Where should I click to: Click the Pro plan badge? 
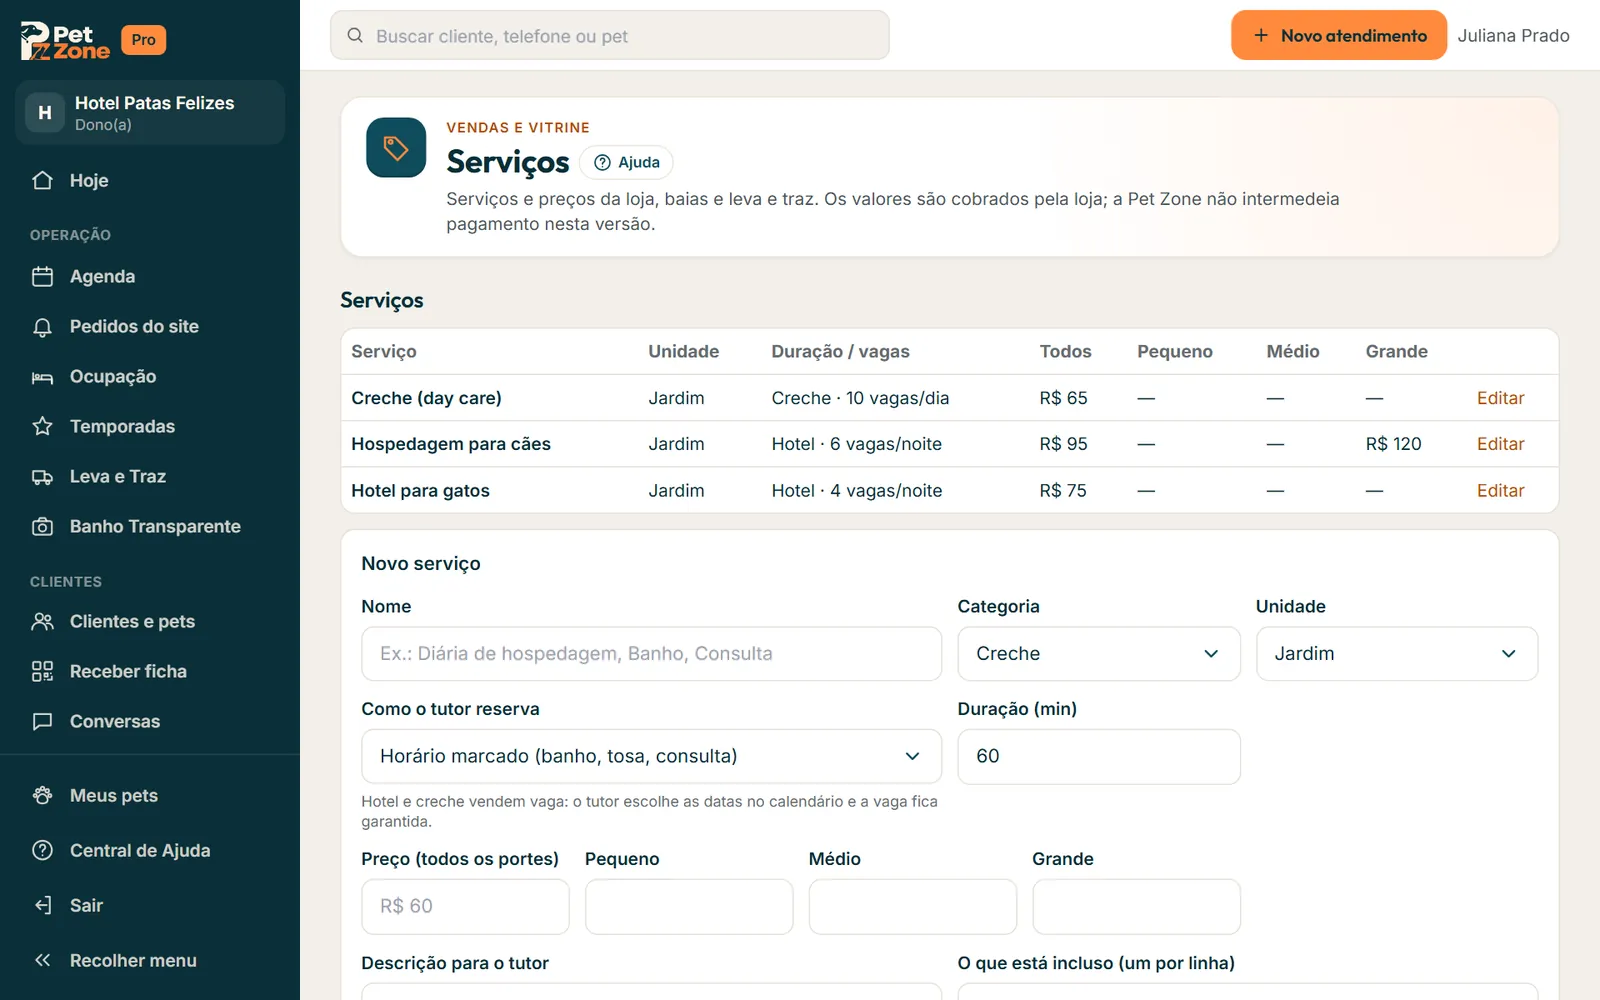point(143,40)
